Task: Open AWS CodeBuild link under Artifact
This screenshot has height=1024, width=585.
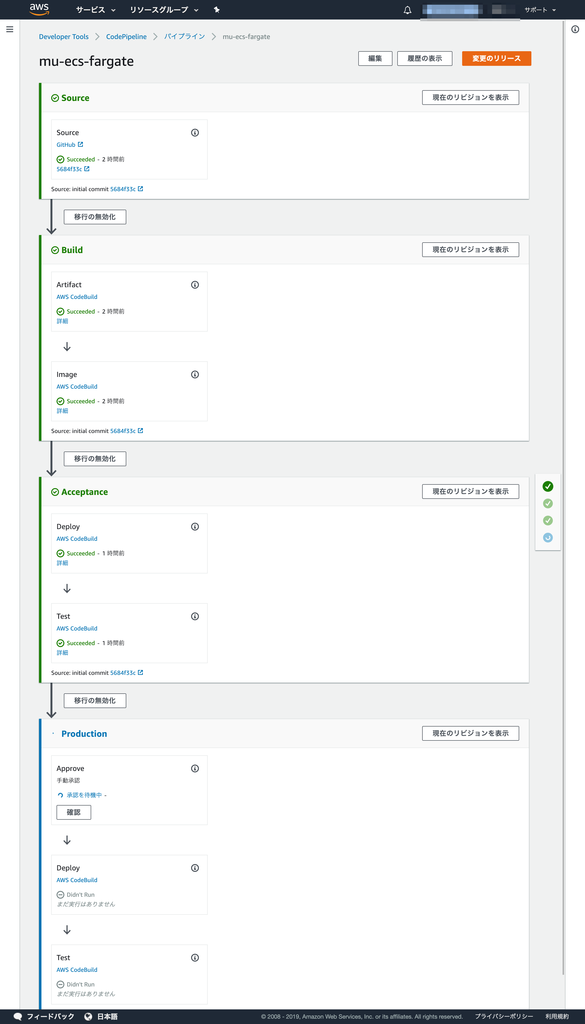Action: (77, 296)
